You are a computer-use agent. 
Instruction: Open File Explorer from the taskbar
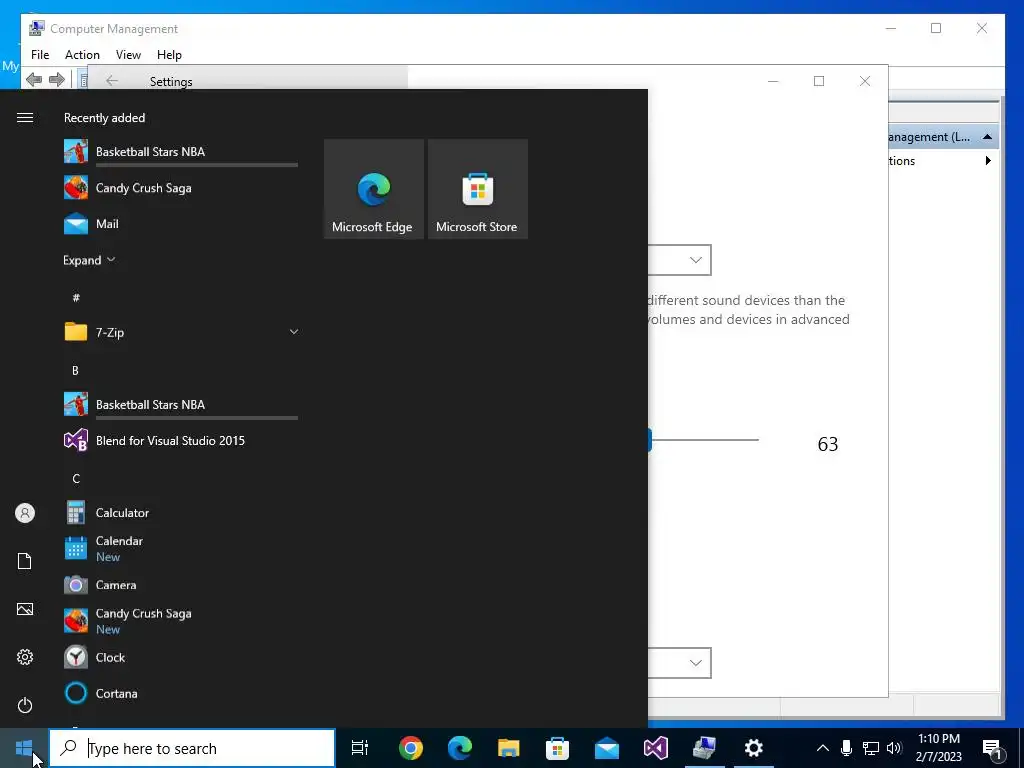pos(509,748)
